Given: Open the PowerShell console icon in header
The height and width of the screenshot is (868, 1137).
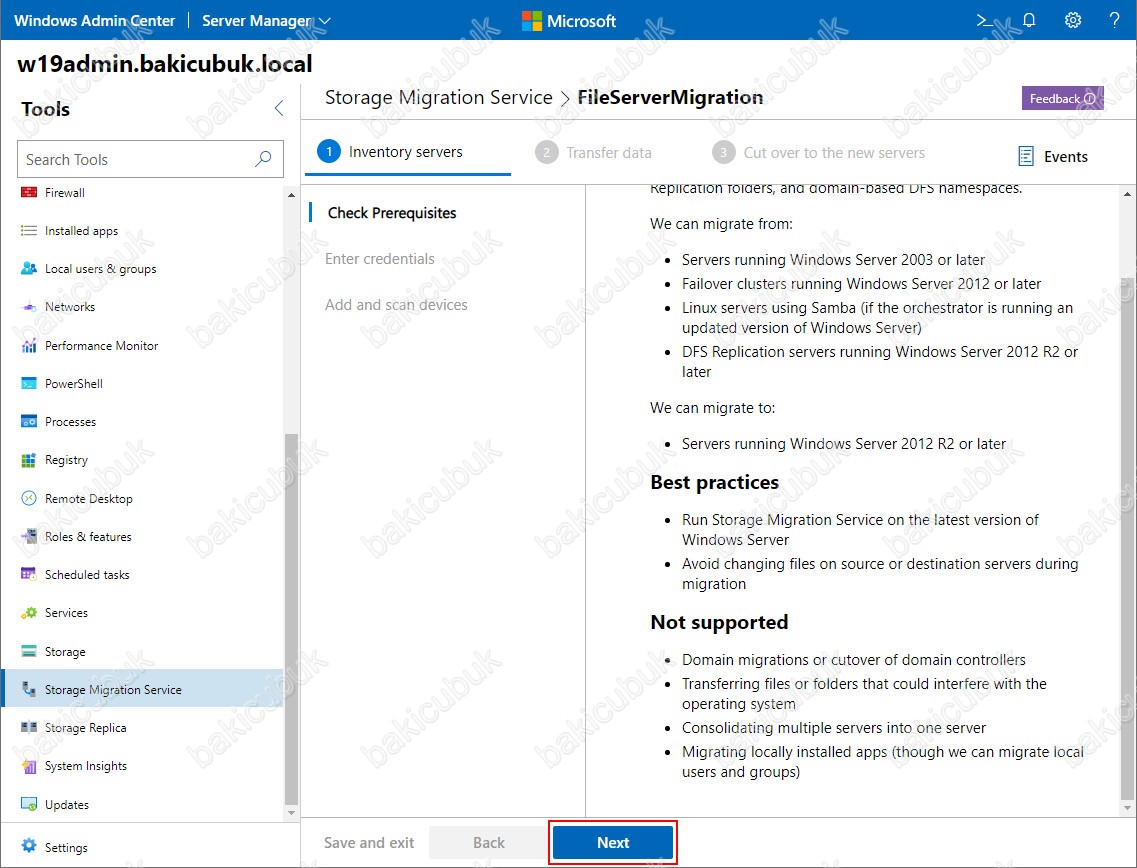Looking at the screenshot, I should coord(985,20).
